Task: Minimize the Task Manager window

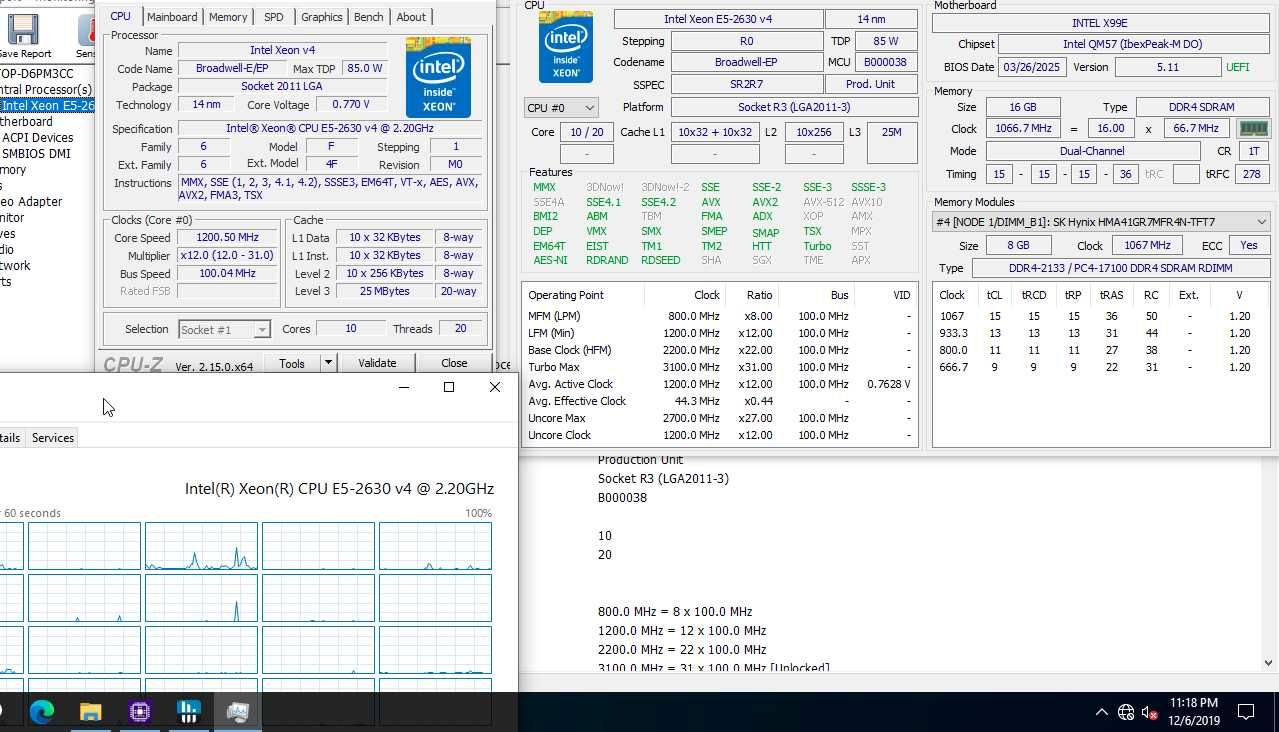Action: 404,387
